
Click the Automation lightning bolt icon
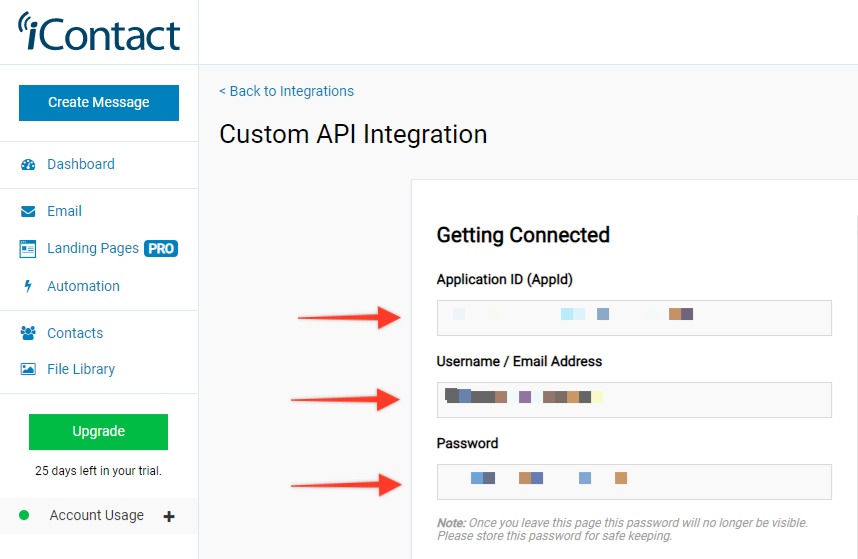[x=28, y=286]
